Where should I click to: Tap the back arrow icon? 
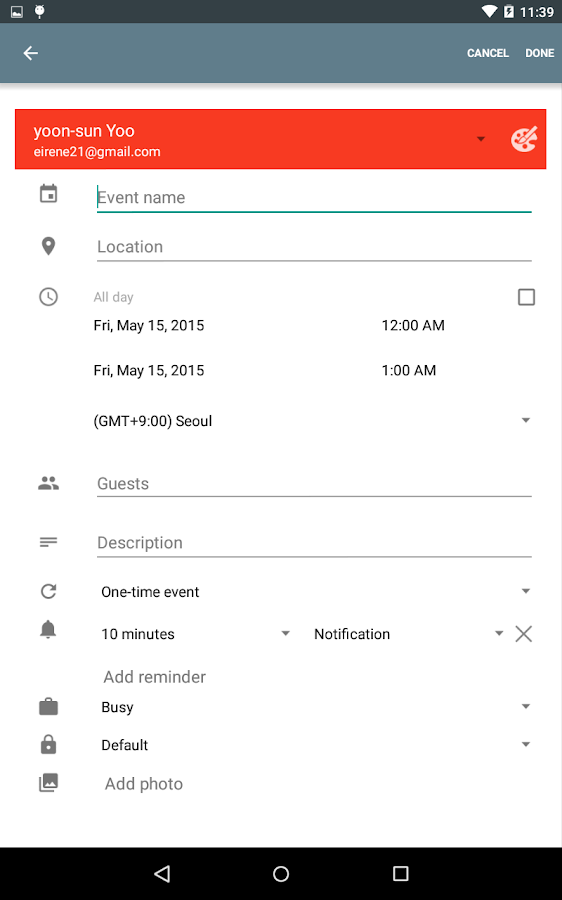click(x=30, y=53)
